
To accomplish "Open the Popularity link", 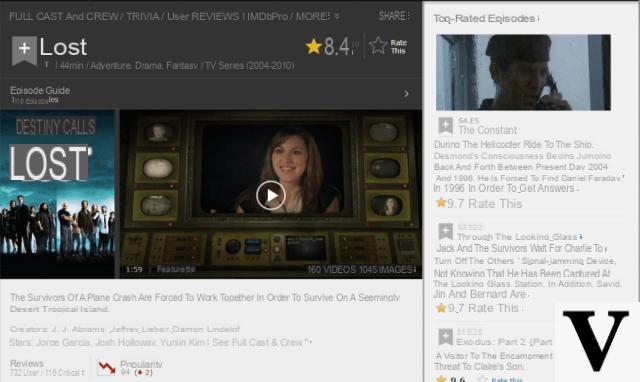I will pyautogui.click(x=141, y=364).
